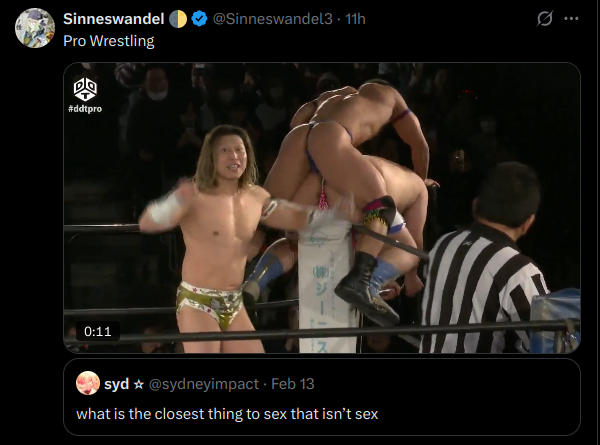
Task: Click the 0:11 video duration badge
Action: pos(98,331)
